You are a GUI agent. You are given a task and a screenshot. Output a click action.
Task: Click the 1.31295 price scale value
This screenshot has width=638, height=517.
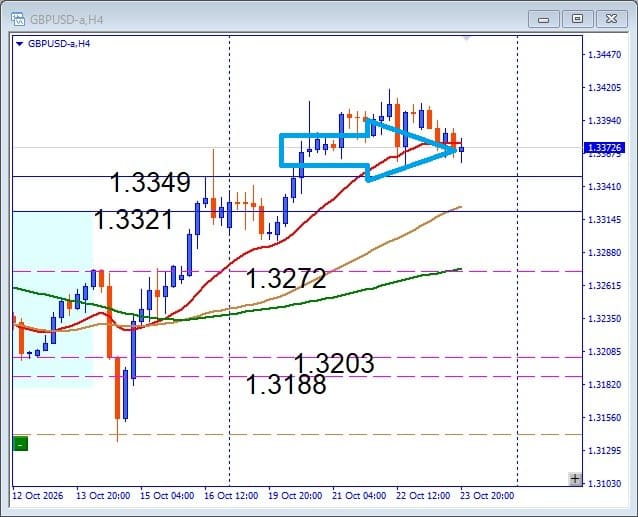(x=605, y=451)
